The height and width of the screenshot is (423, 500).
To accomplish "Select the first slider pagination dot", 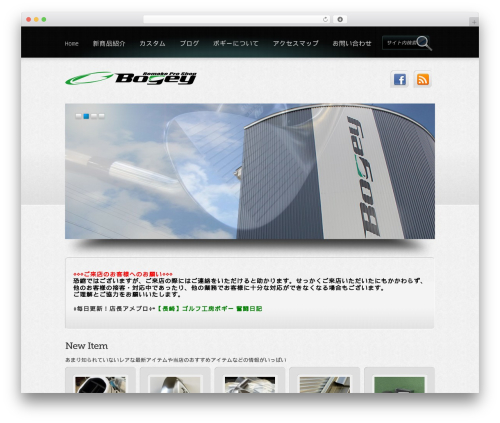I will [78, 116].
